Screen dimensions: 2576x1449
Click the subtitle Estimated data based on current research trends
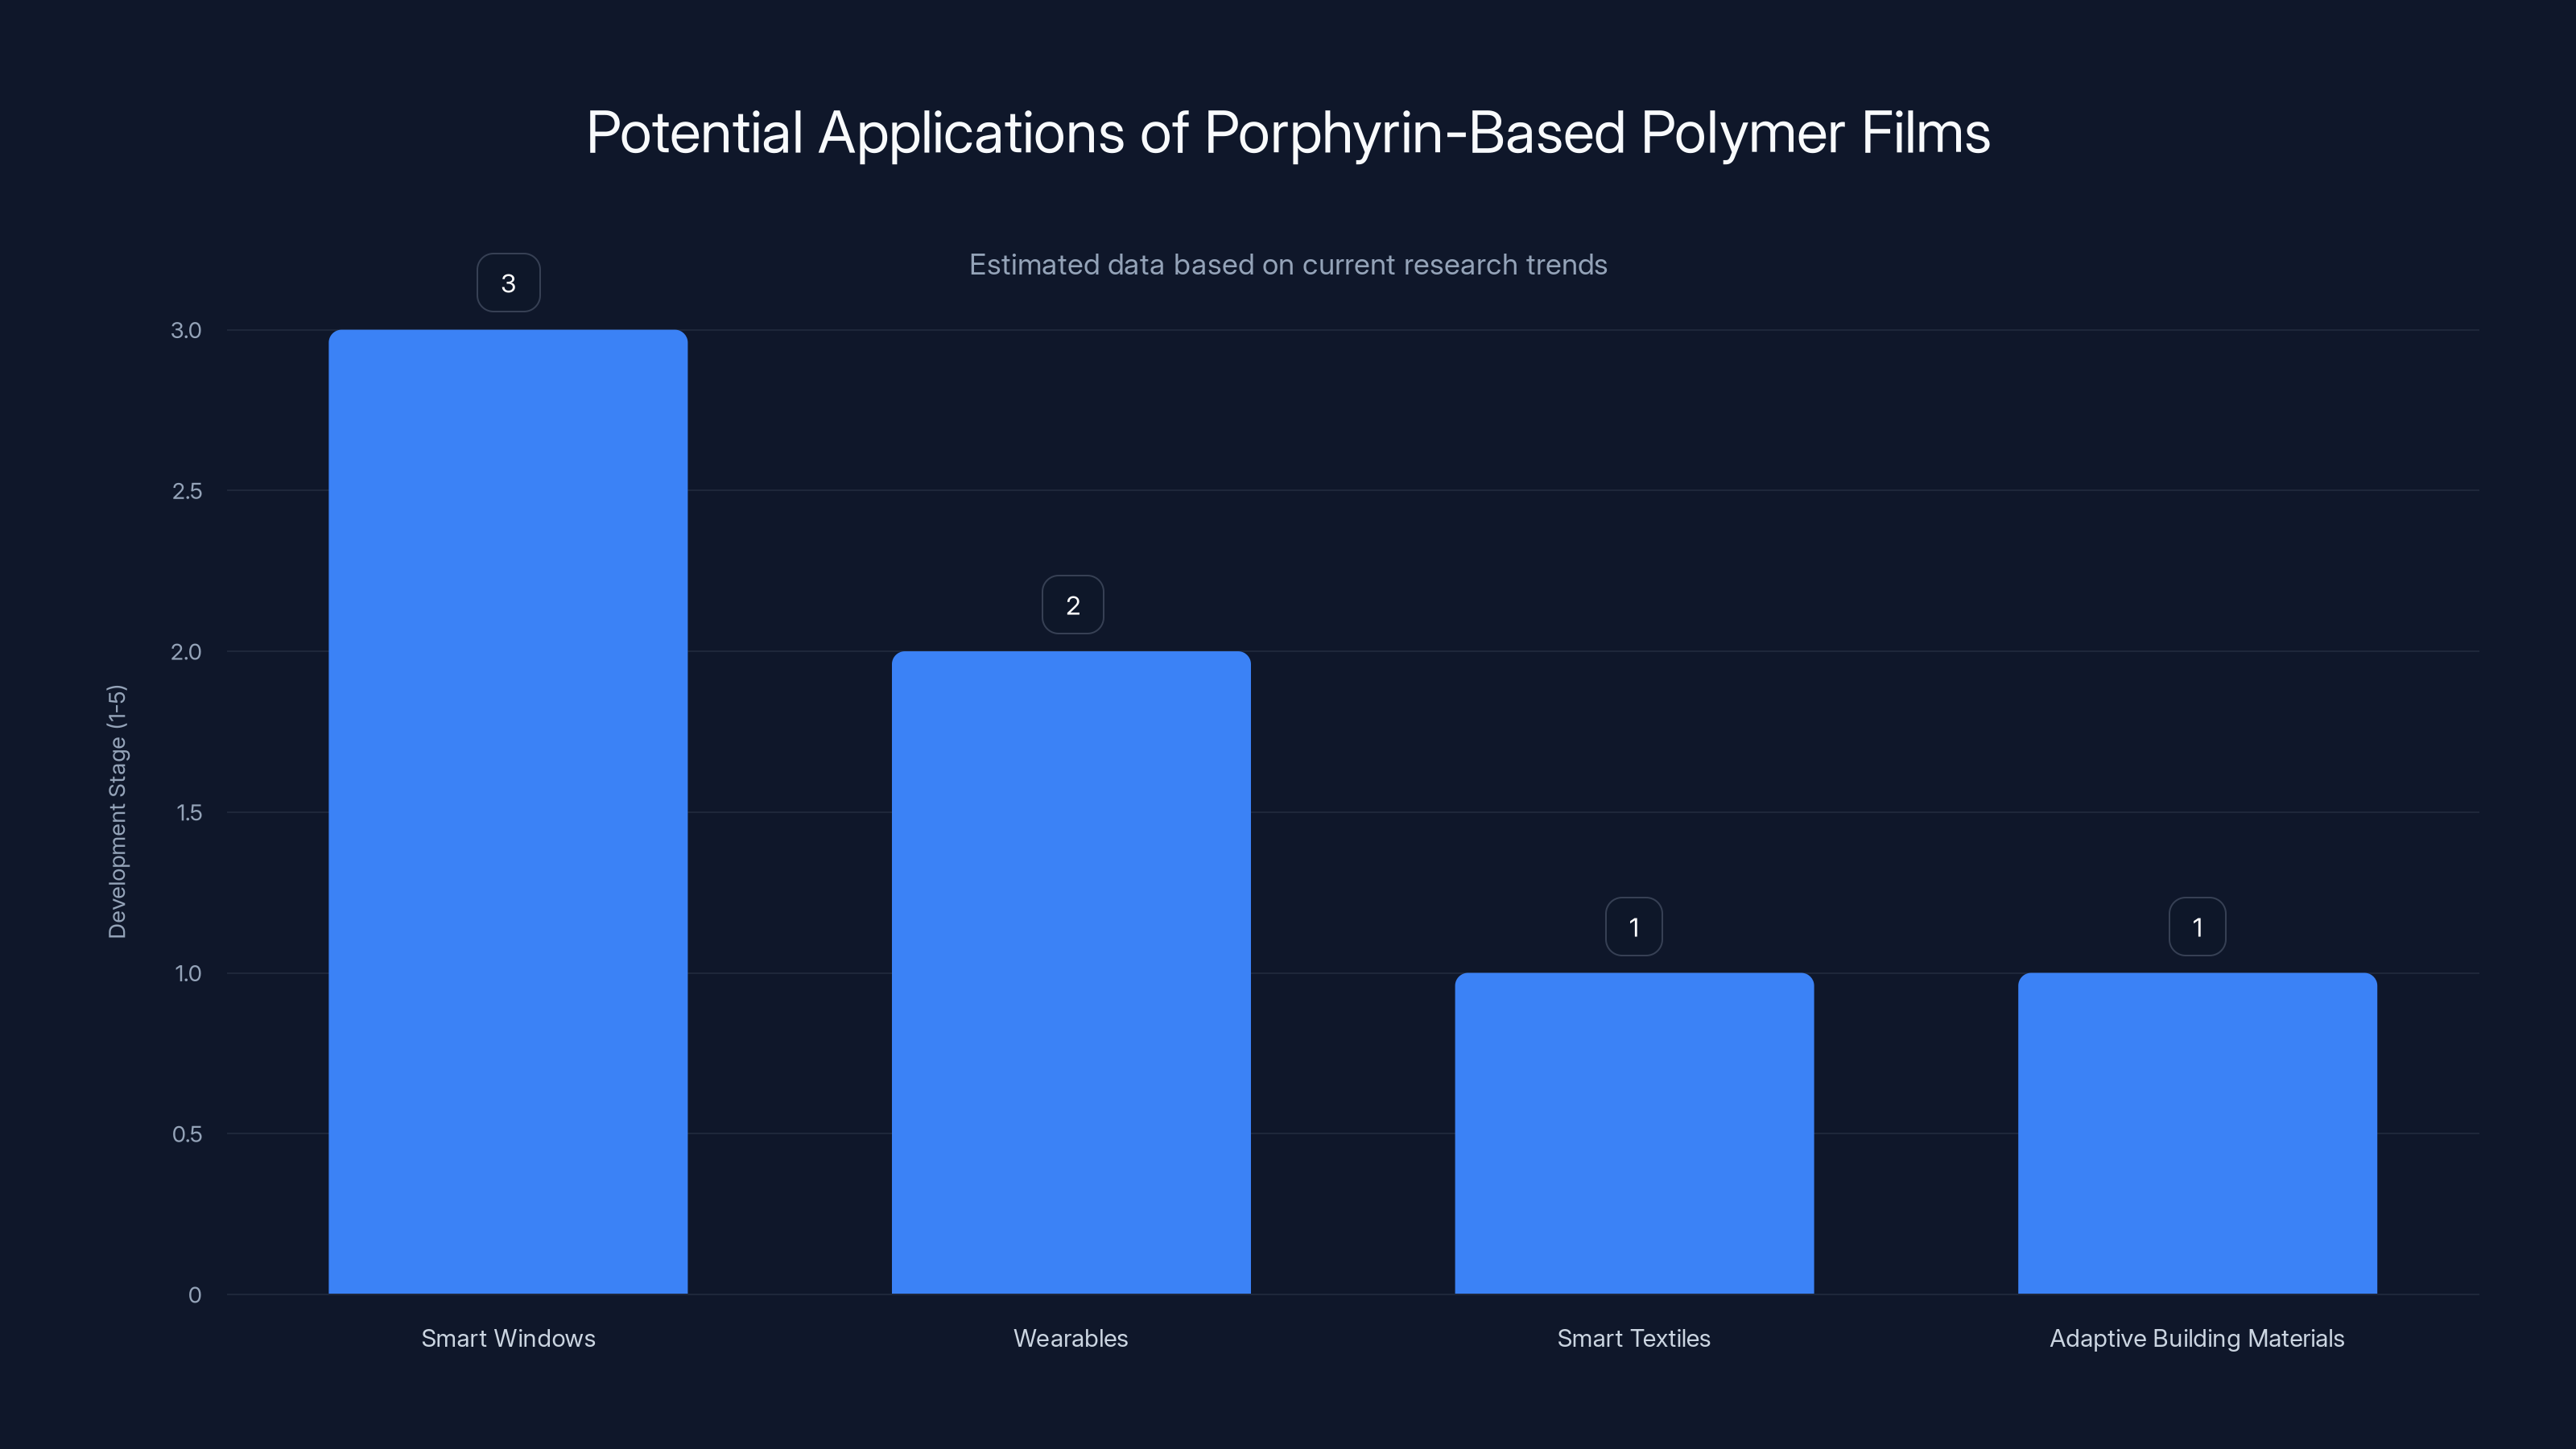pyautogui.click(x=1288, y=265)
